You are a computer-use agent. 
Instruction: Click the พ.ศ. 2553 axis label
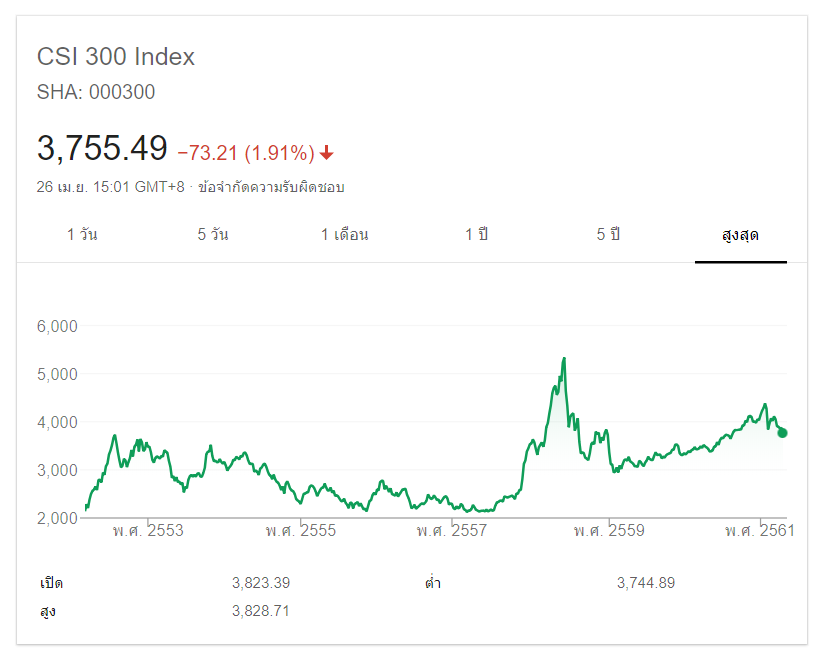pyautogui.click(x=148, y=530)
